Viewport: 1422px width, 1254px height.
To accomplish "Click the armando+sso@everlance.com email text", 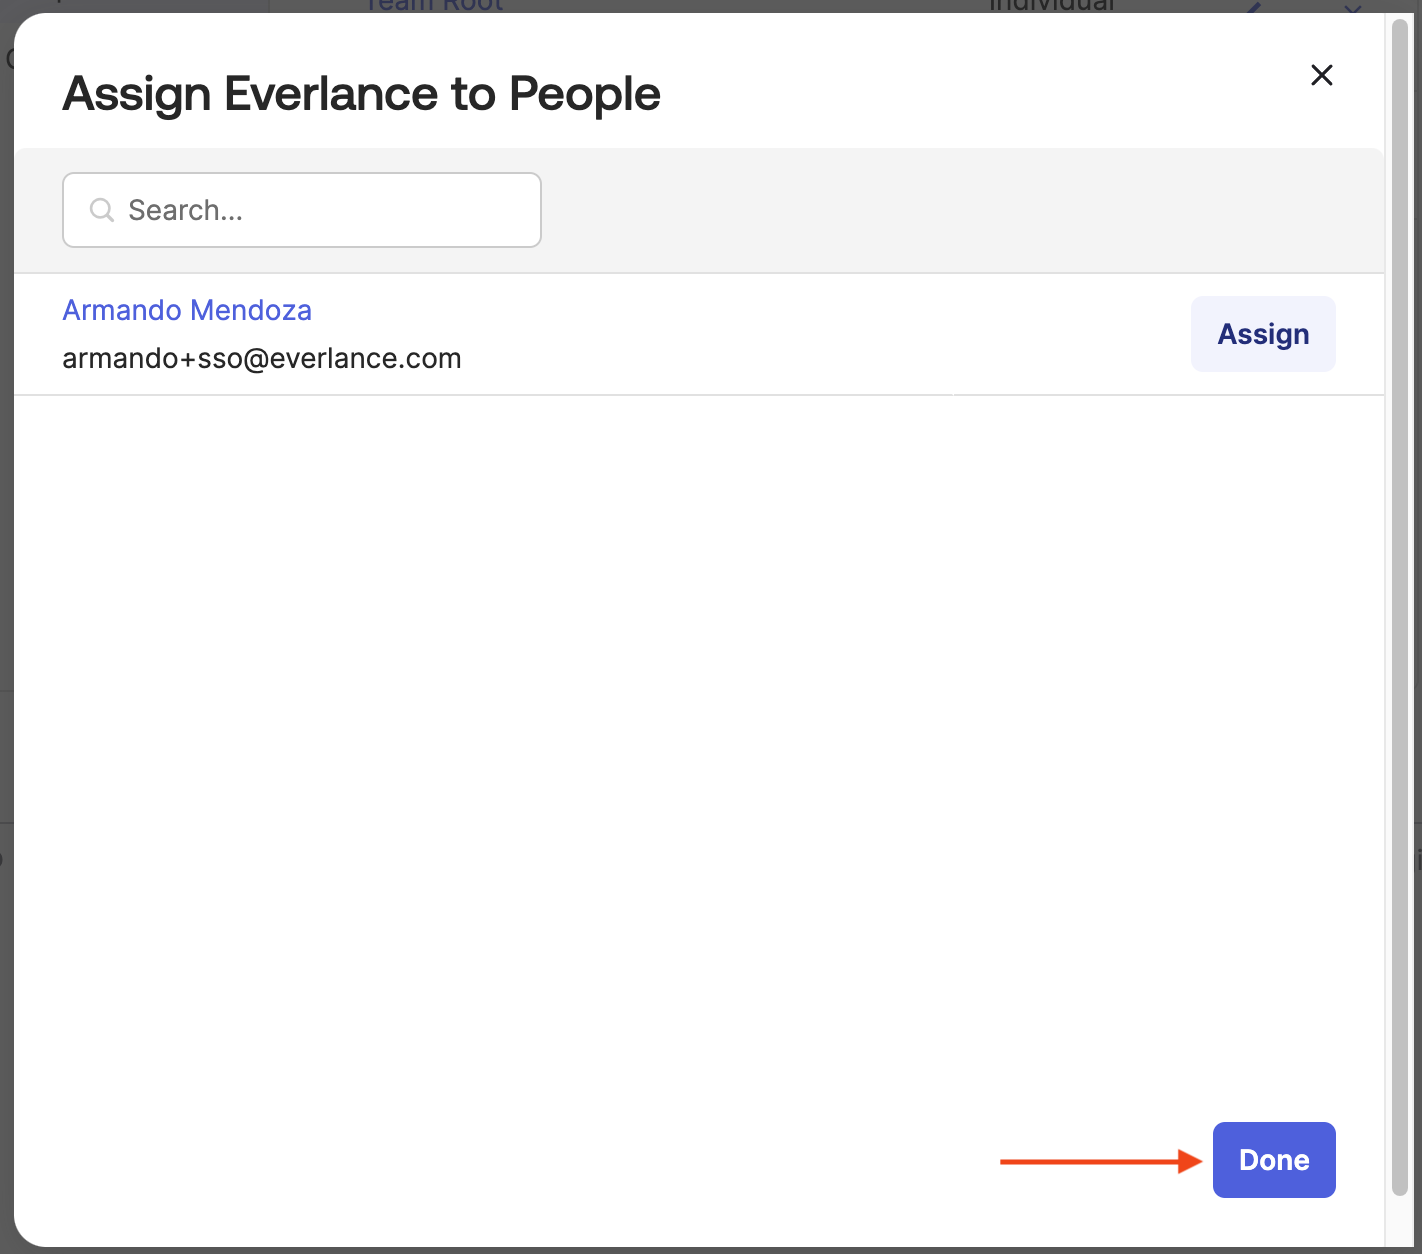I will [x=262, y=358].
